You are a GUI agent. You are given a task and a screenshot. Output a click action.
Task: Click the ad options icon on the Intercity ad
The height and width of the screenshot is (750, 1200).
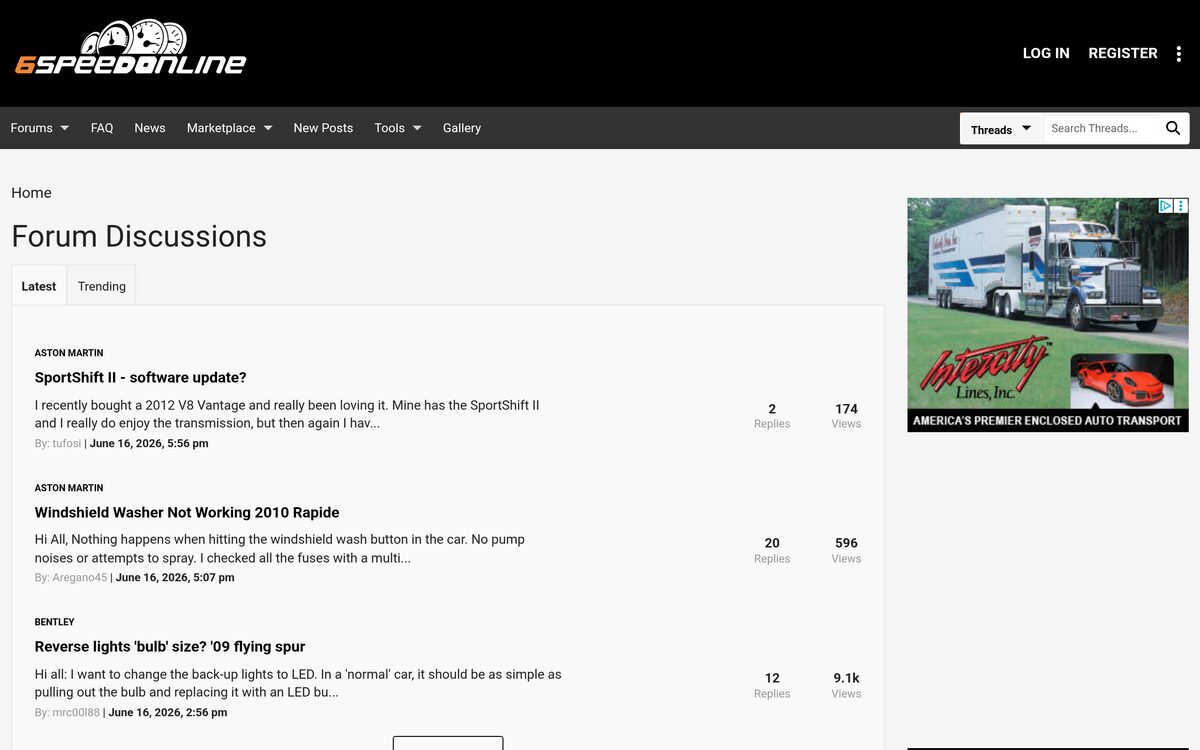pyautogui.click(x=1181, y=205)
